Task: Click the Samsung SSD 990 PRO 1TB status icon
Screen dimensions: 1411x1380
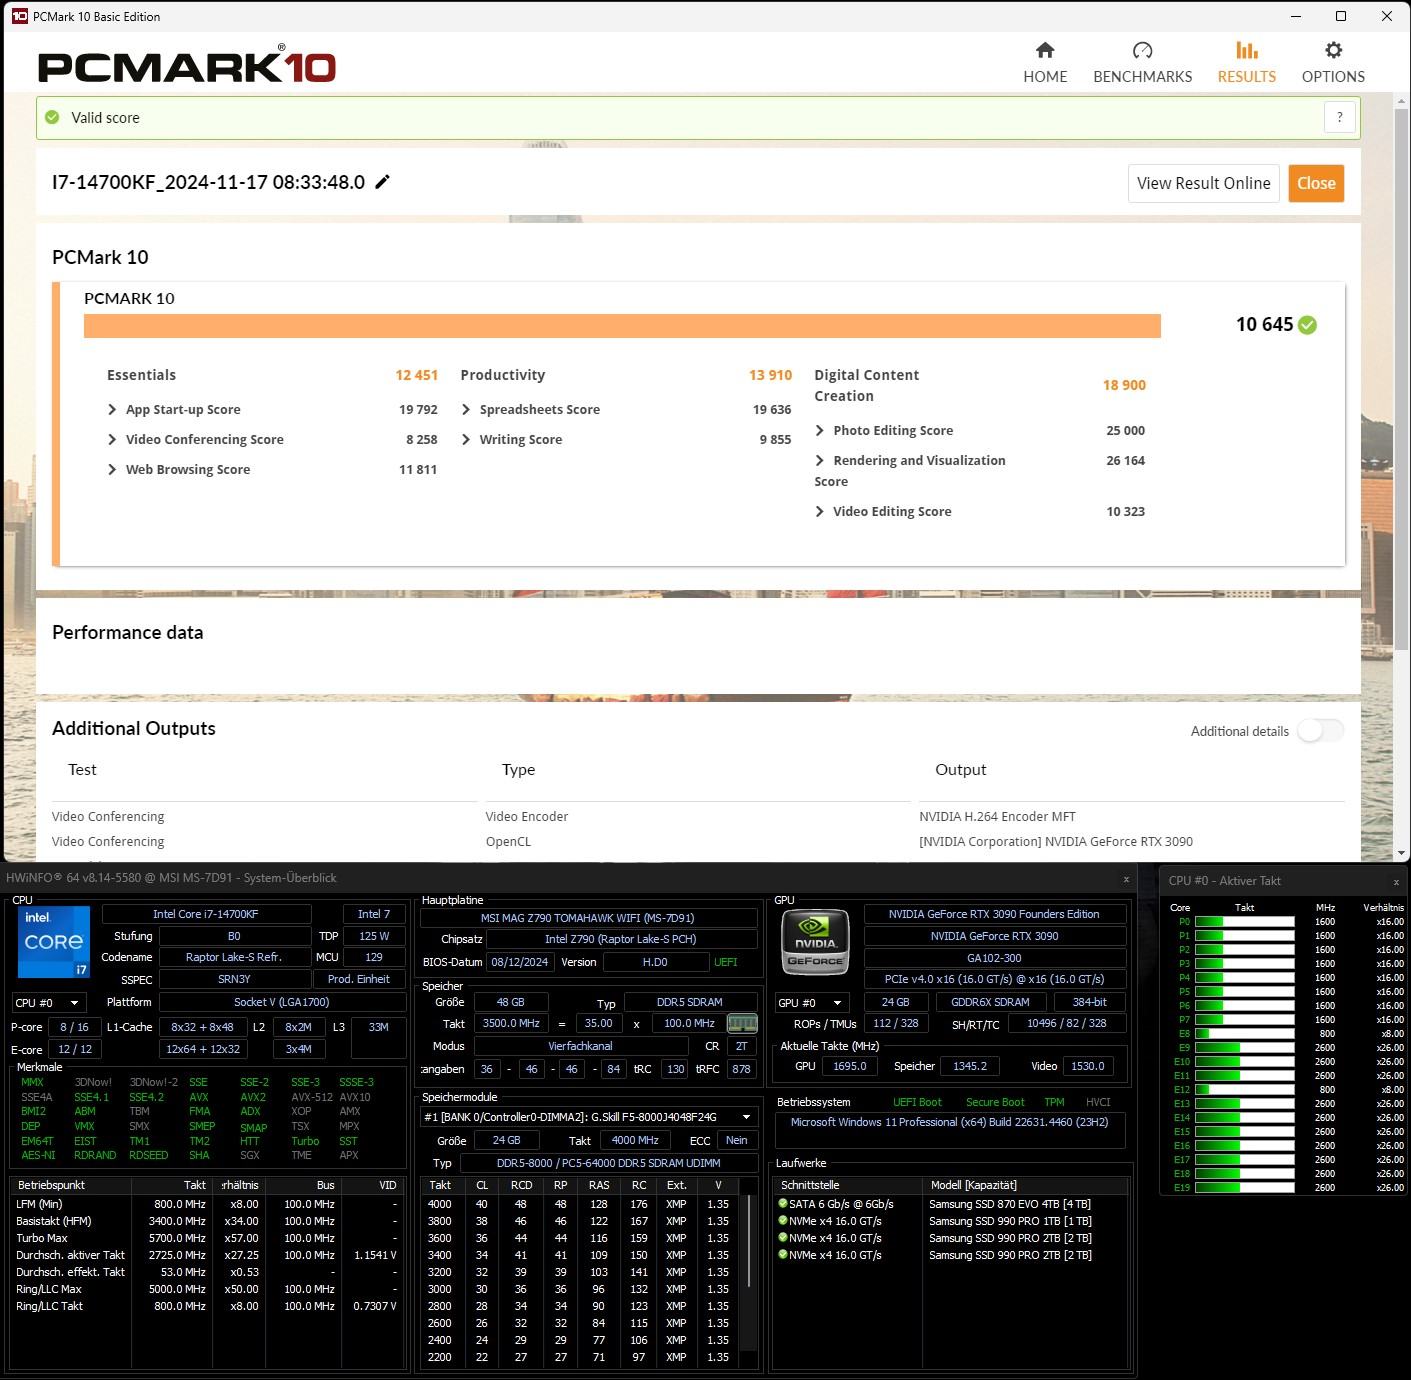Action: click(783, 1220)
